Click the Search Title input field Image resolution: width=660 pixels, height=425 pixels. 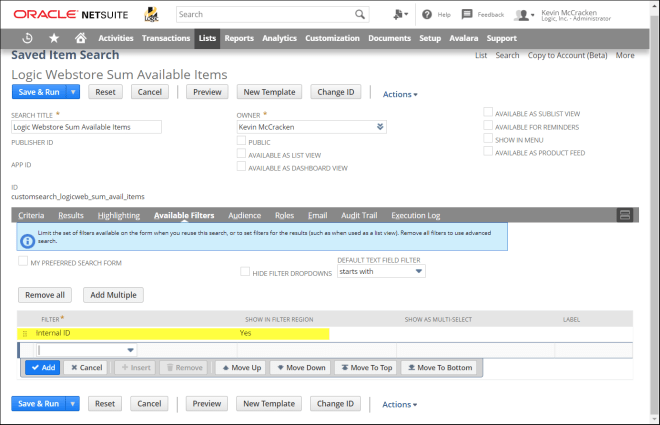click(86, 127)
